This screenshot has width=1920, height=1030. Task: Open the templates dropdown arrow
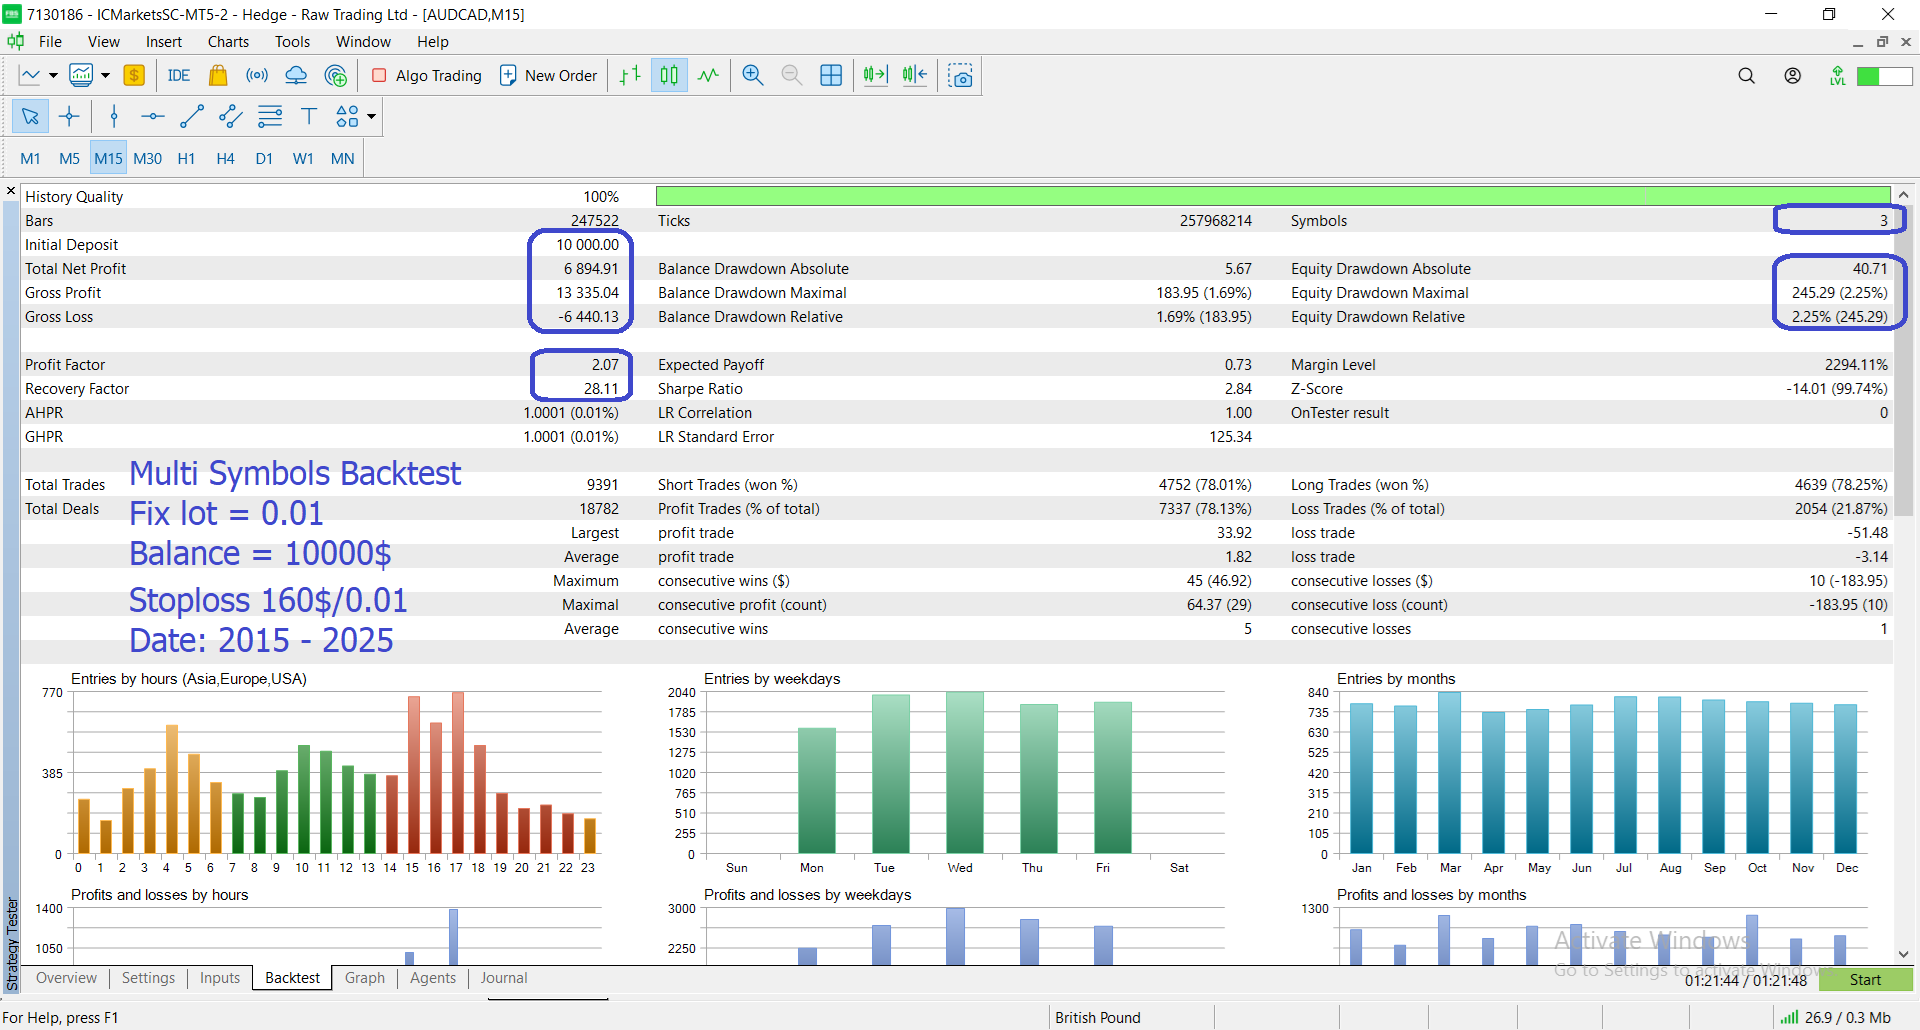[105, 76]
